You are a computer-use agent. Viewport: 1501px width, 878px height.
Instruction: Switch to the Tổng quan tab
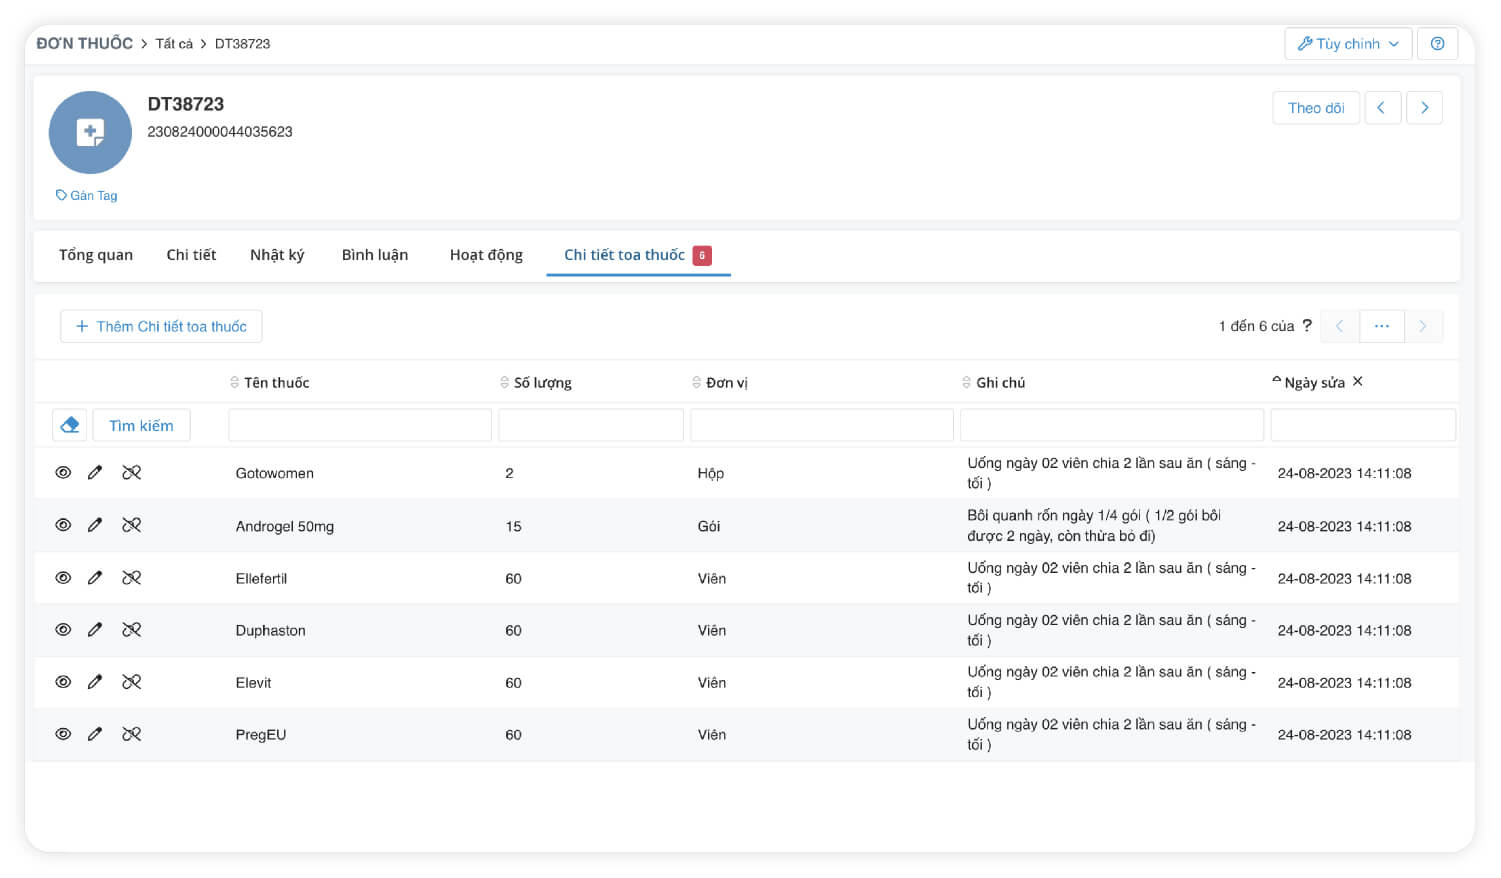96,255
